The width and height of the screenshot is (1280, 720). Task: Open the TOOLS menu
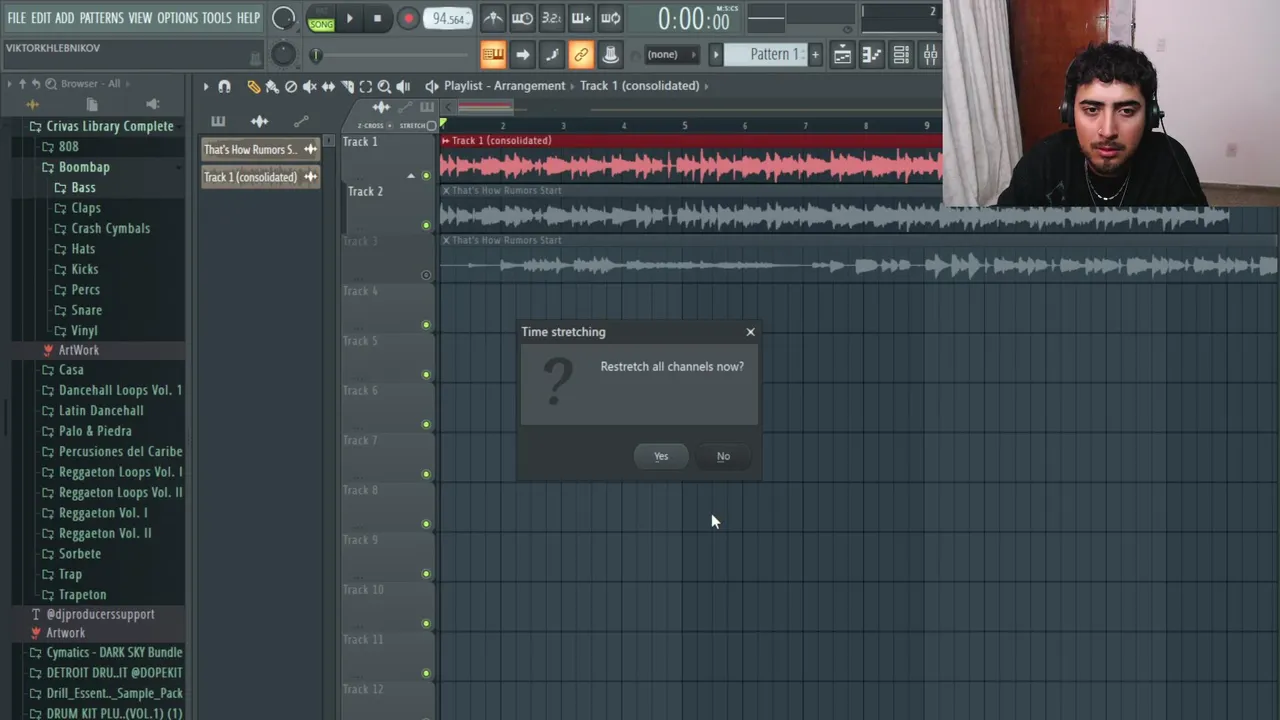pos(217,18)
